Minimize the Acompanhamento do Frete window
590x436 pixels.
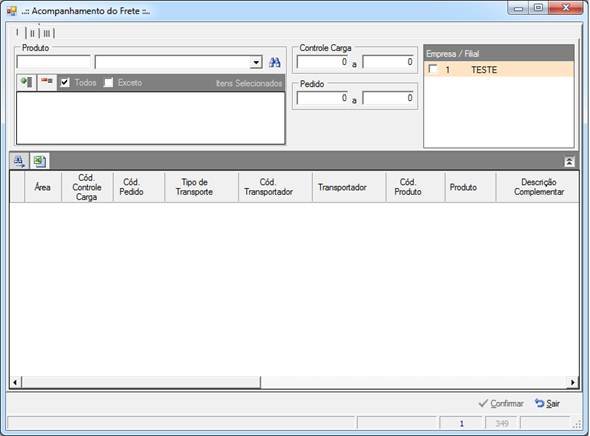pyautogui.click(x=519, y=8)
